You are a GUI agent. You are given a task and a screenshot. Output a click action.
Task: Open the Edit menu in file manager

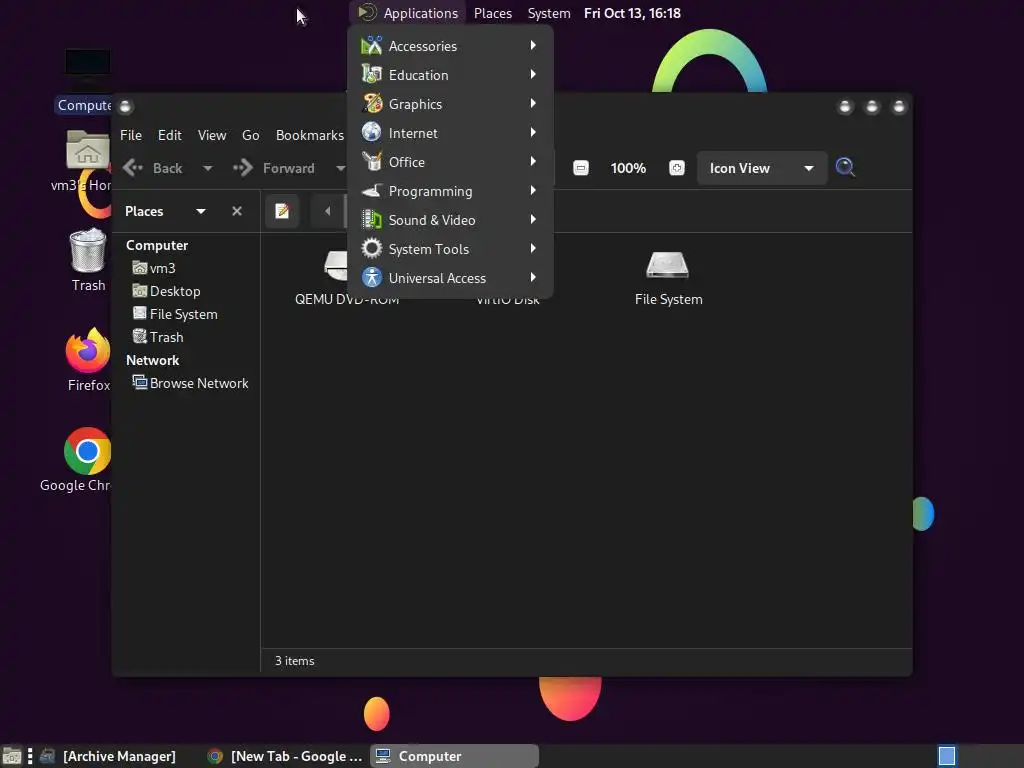[x=170, y=135]
